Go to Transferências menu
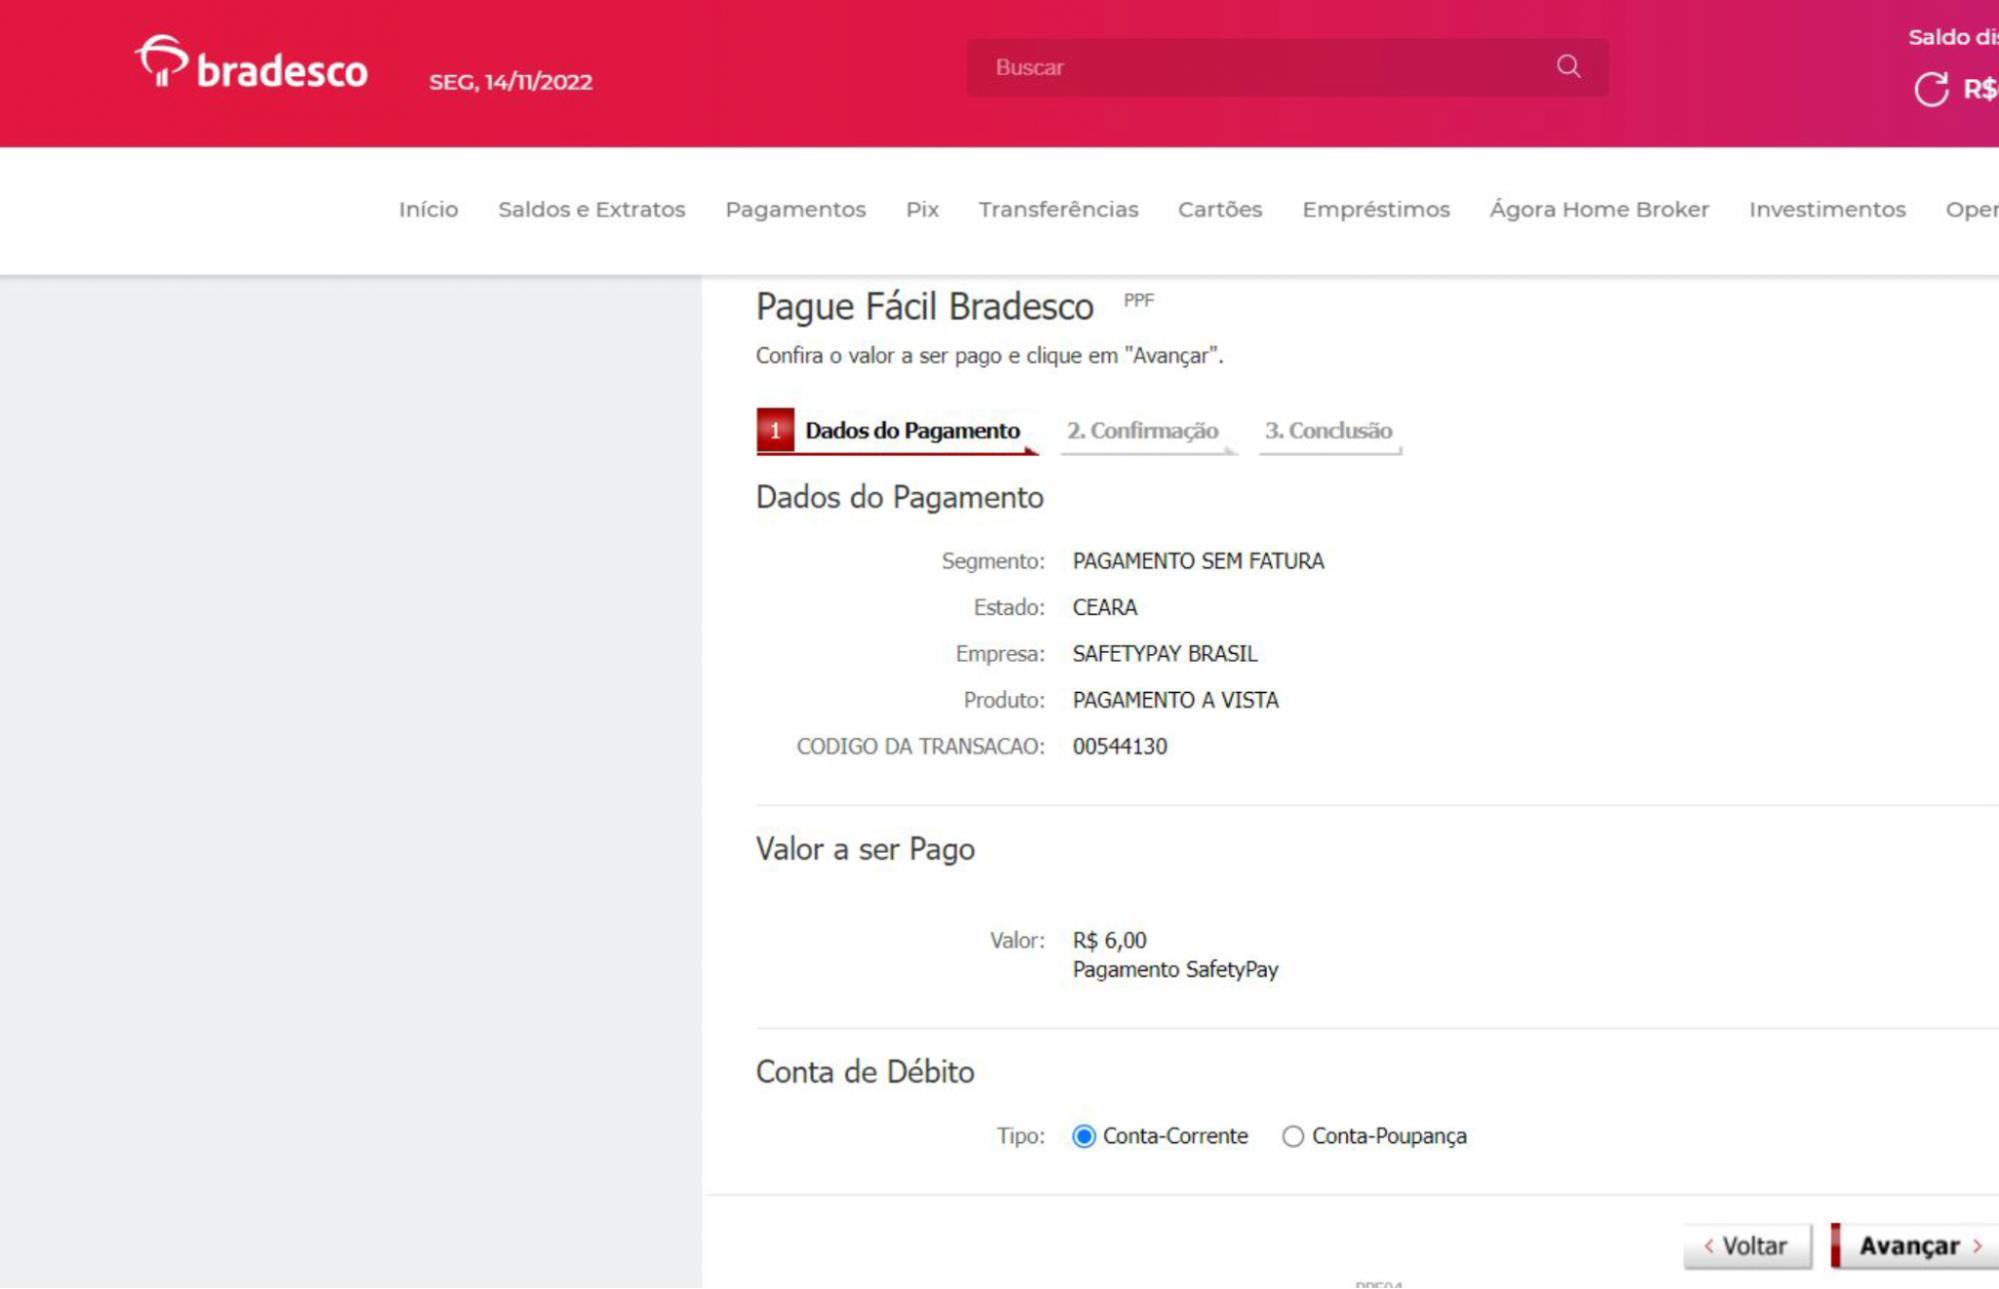The image size is (1999, 1289). pyautogui.click(x=1058, y=209)
